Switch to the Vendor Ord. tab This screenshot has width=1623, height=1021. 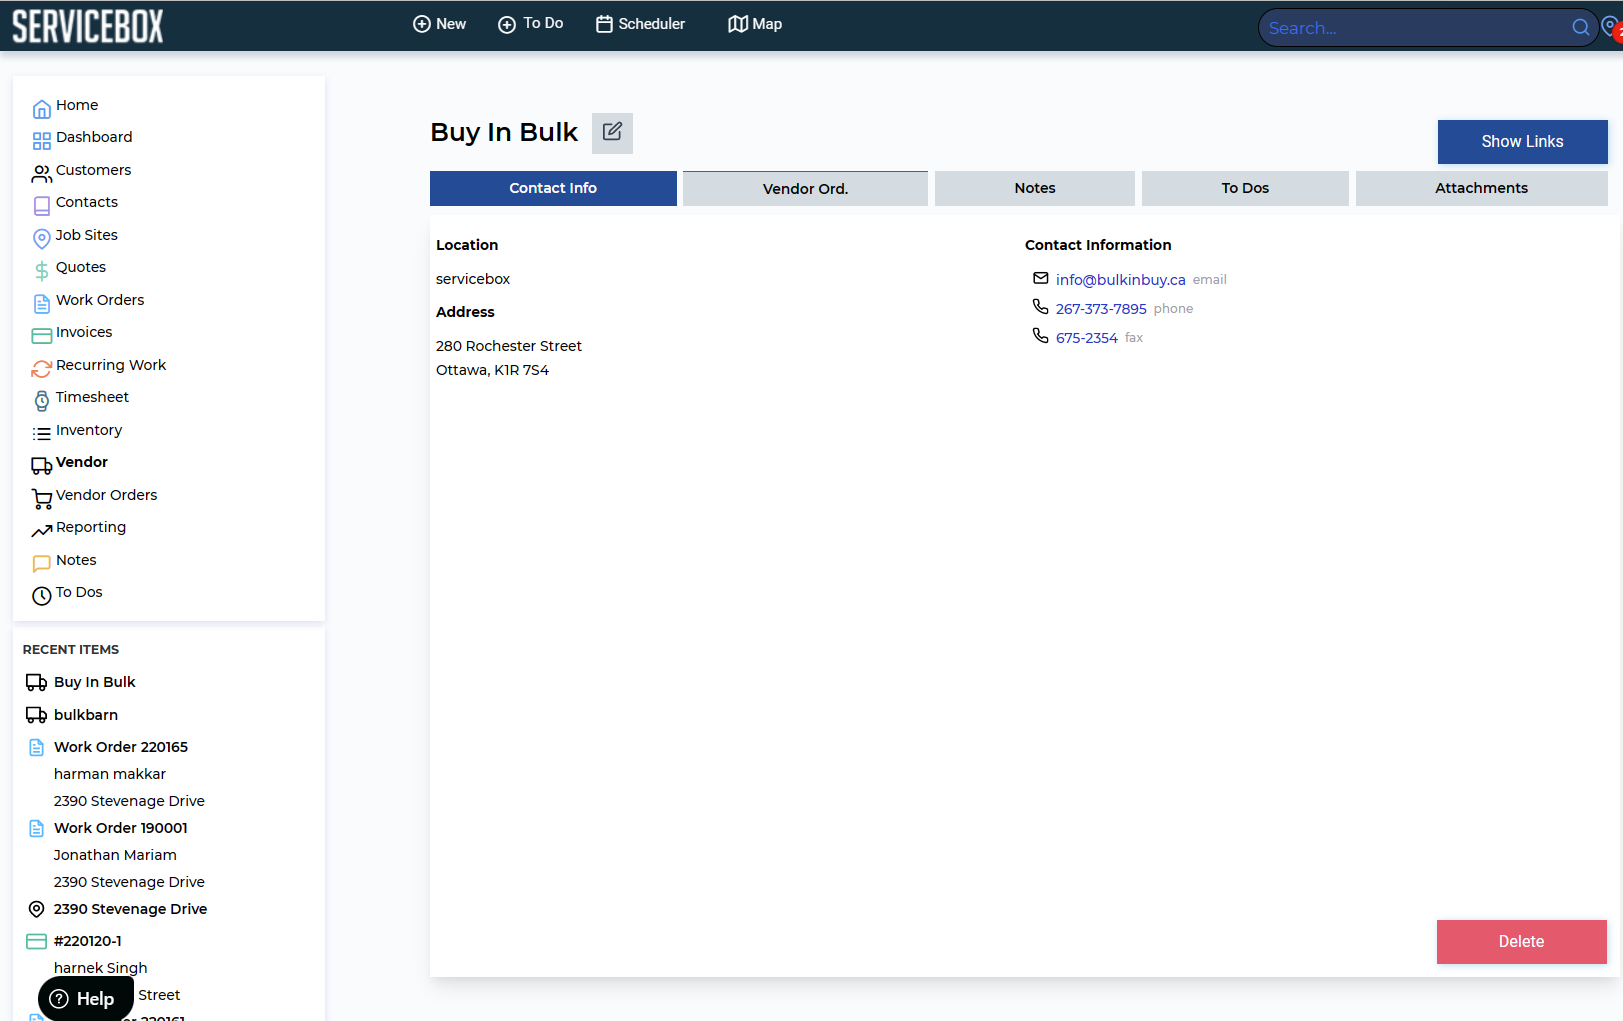tap(805, 188)
